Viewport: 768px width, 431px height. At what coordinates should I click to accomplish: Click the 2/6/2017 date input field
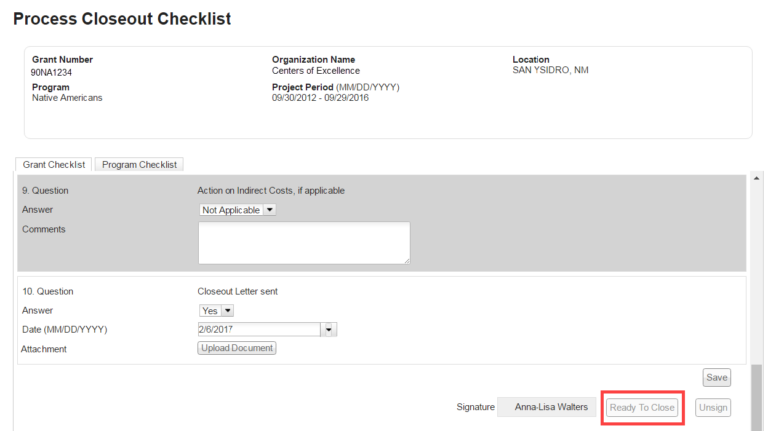click(259, 329)
